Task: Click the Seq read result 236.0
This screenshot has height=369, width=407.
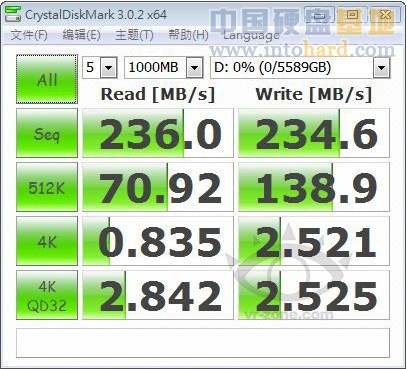Action: [158, 133]
